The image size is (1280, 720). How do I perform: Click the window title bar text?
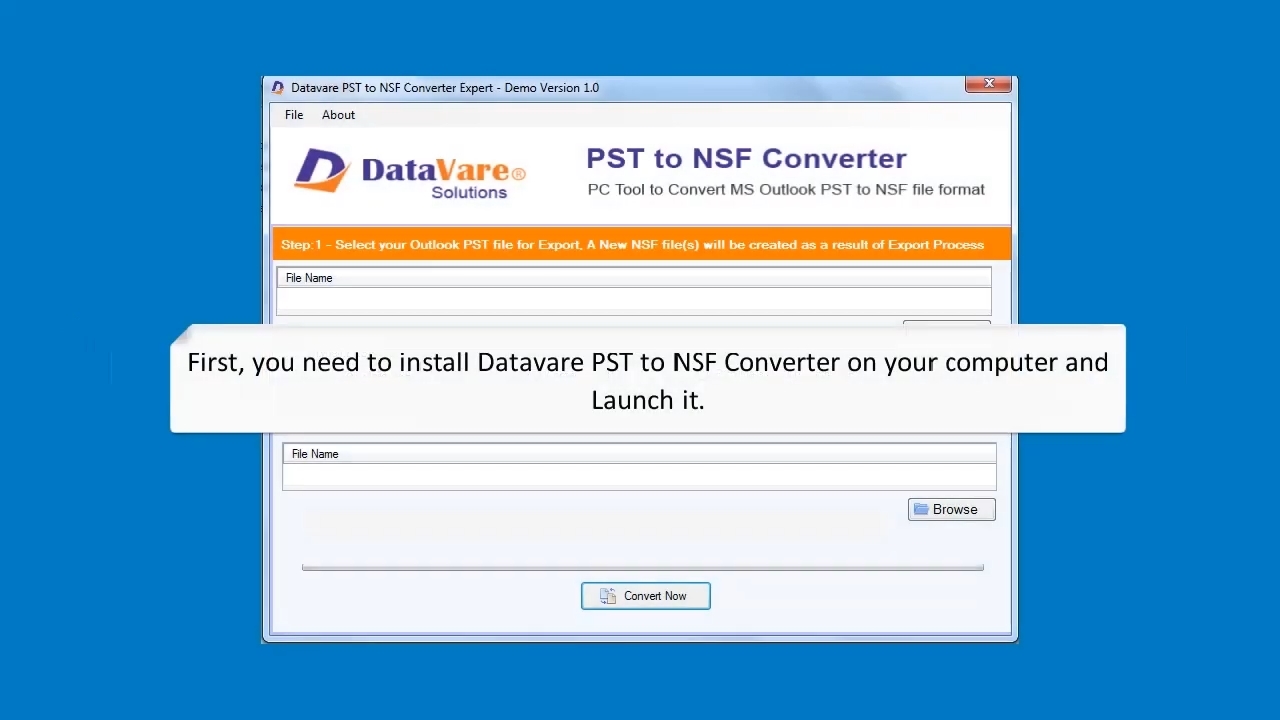445,88
